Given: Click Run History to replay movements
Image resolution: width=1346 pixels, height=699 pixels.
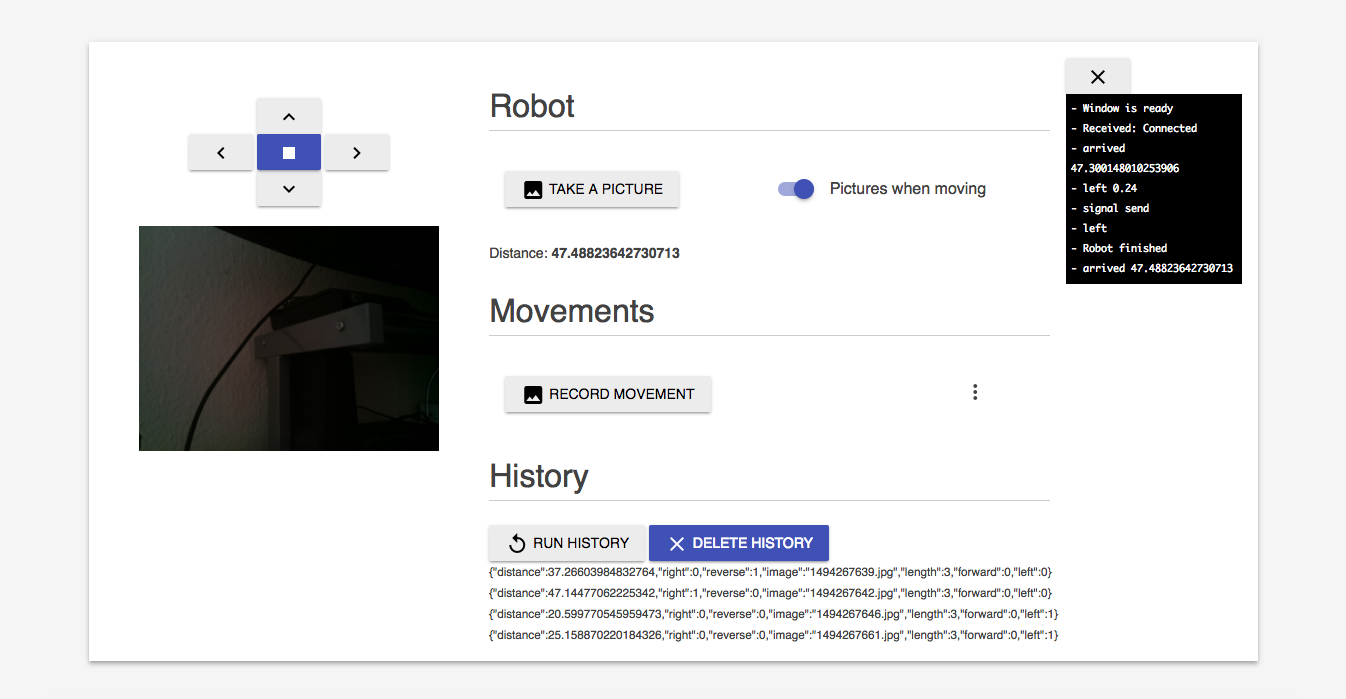Looking at the screenshot, I should pos(567,543).
